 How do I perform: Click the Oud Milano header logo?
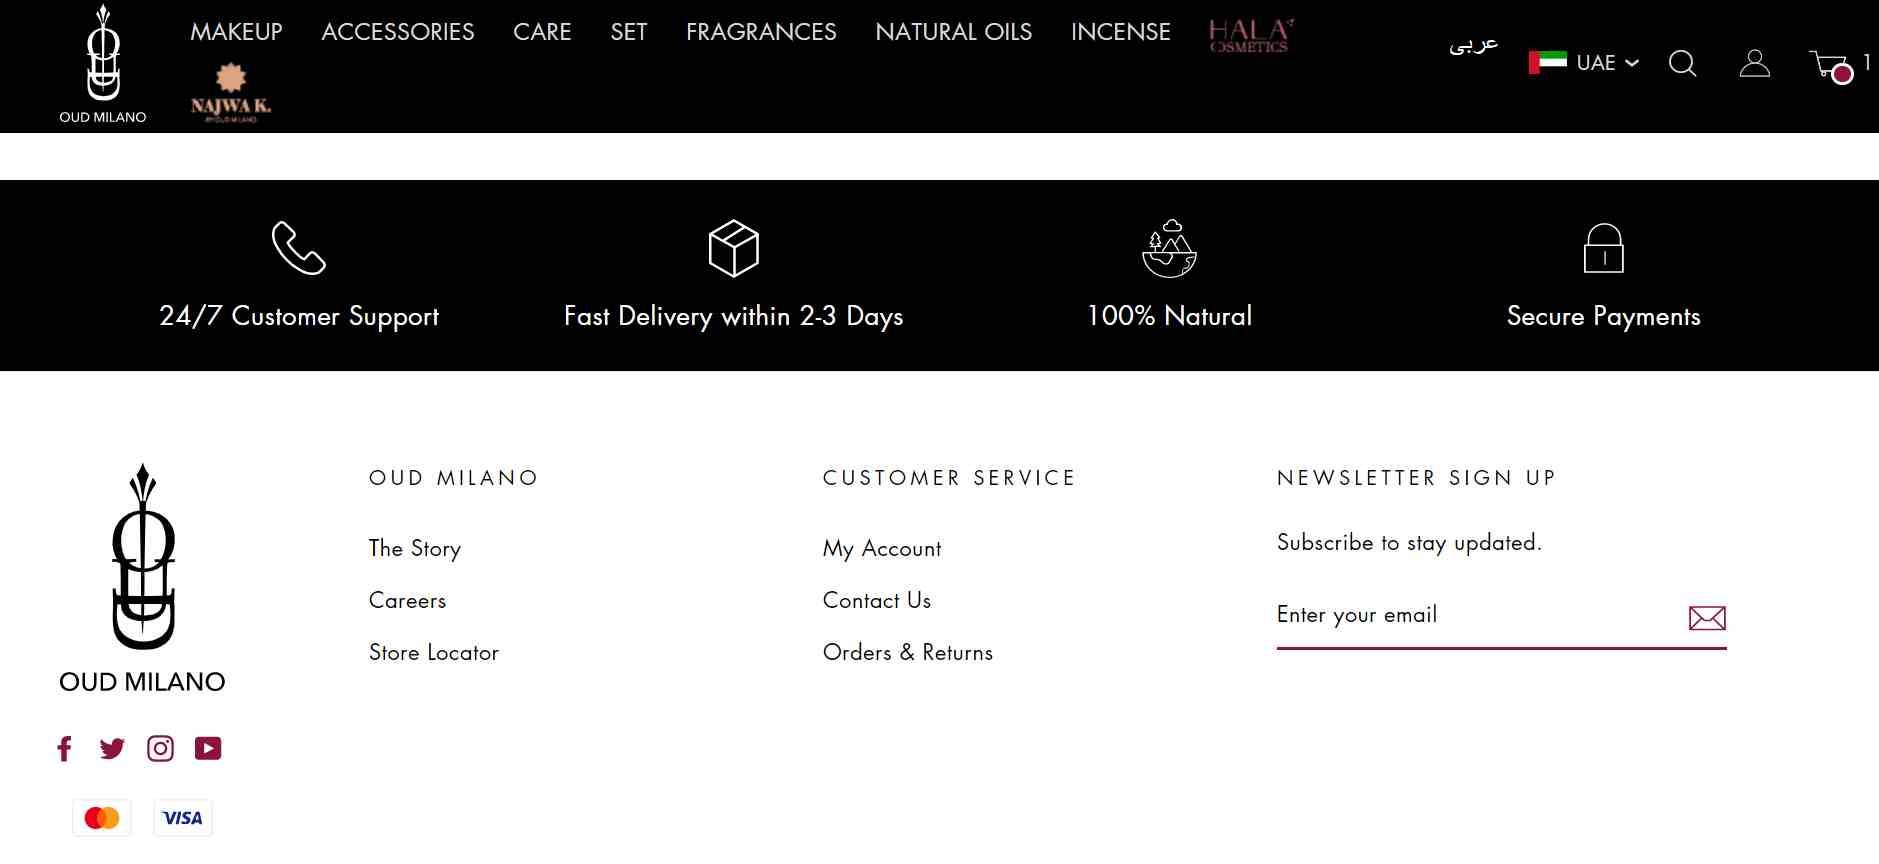103,64
